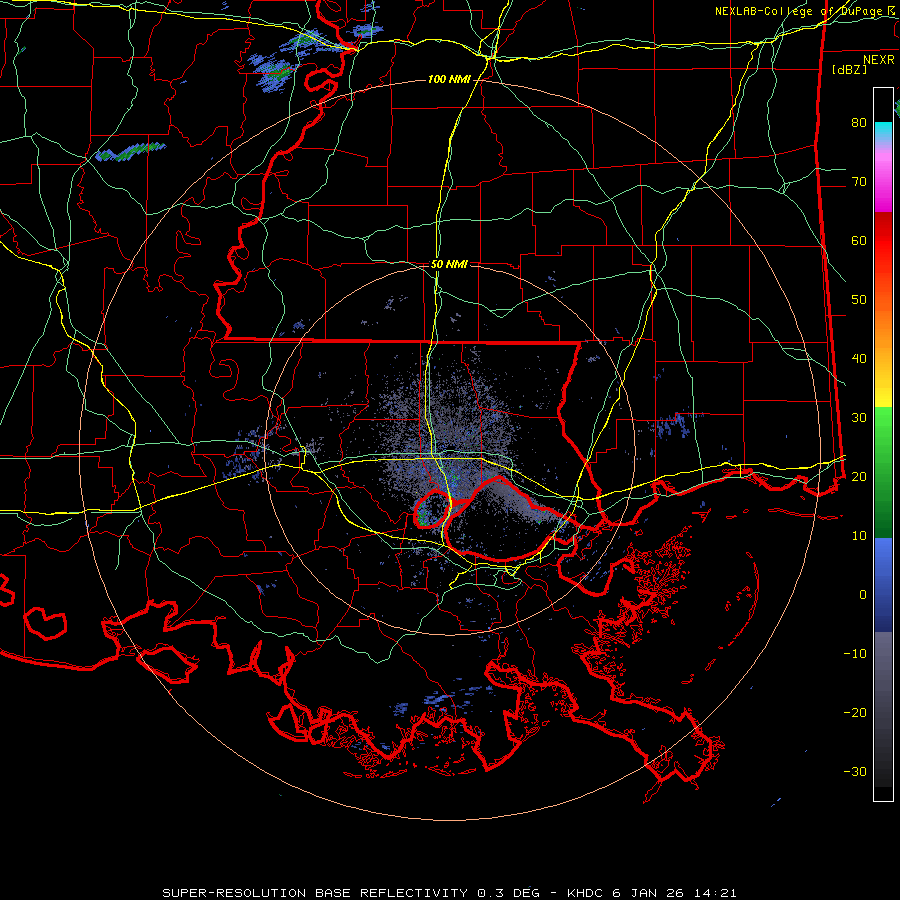Screen dimensions: 900x900
Task: Click the -20 dBZ scale value
Action: click(x=855, y=712)
